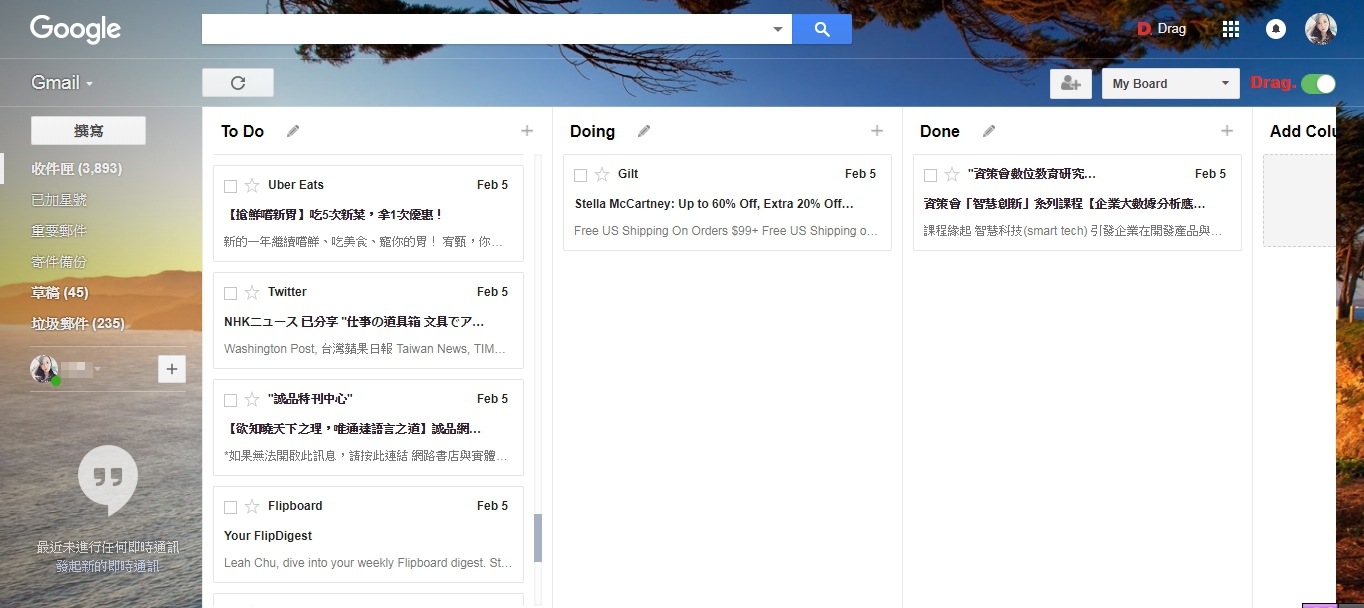The image size is (1364, 608).
Task: Click the To Do column title
Action: (242, 131)
